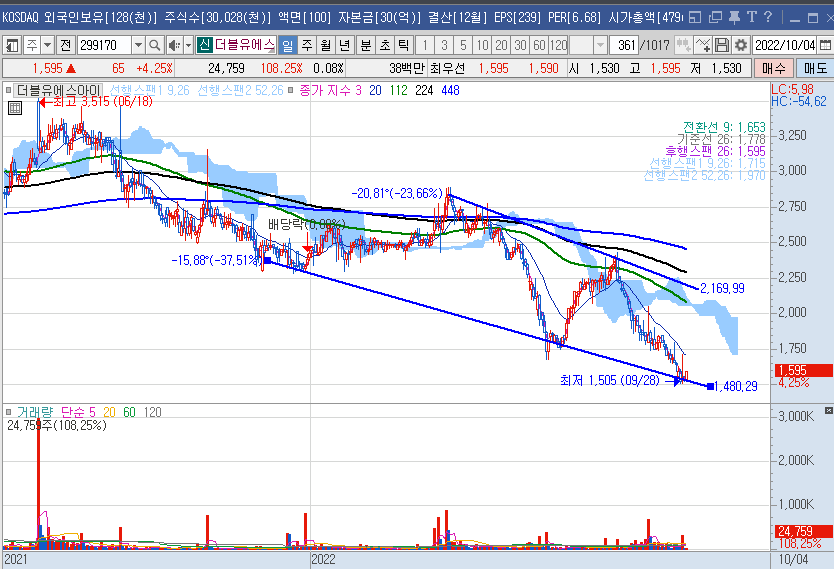The image size is (834, 569).
Task: Select the 5 interval button
Action: [463, 45]
